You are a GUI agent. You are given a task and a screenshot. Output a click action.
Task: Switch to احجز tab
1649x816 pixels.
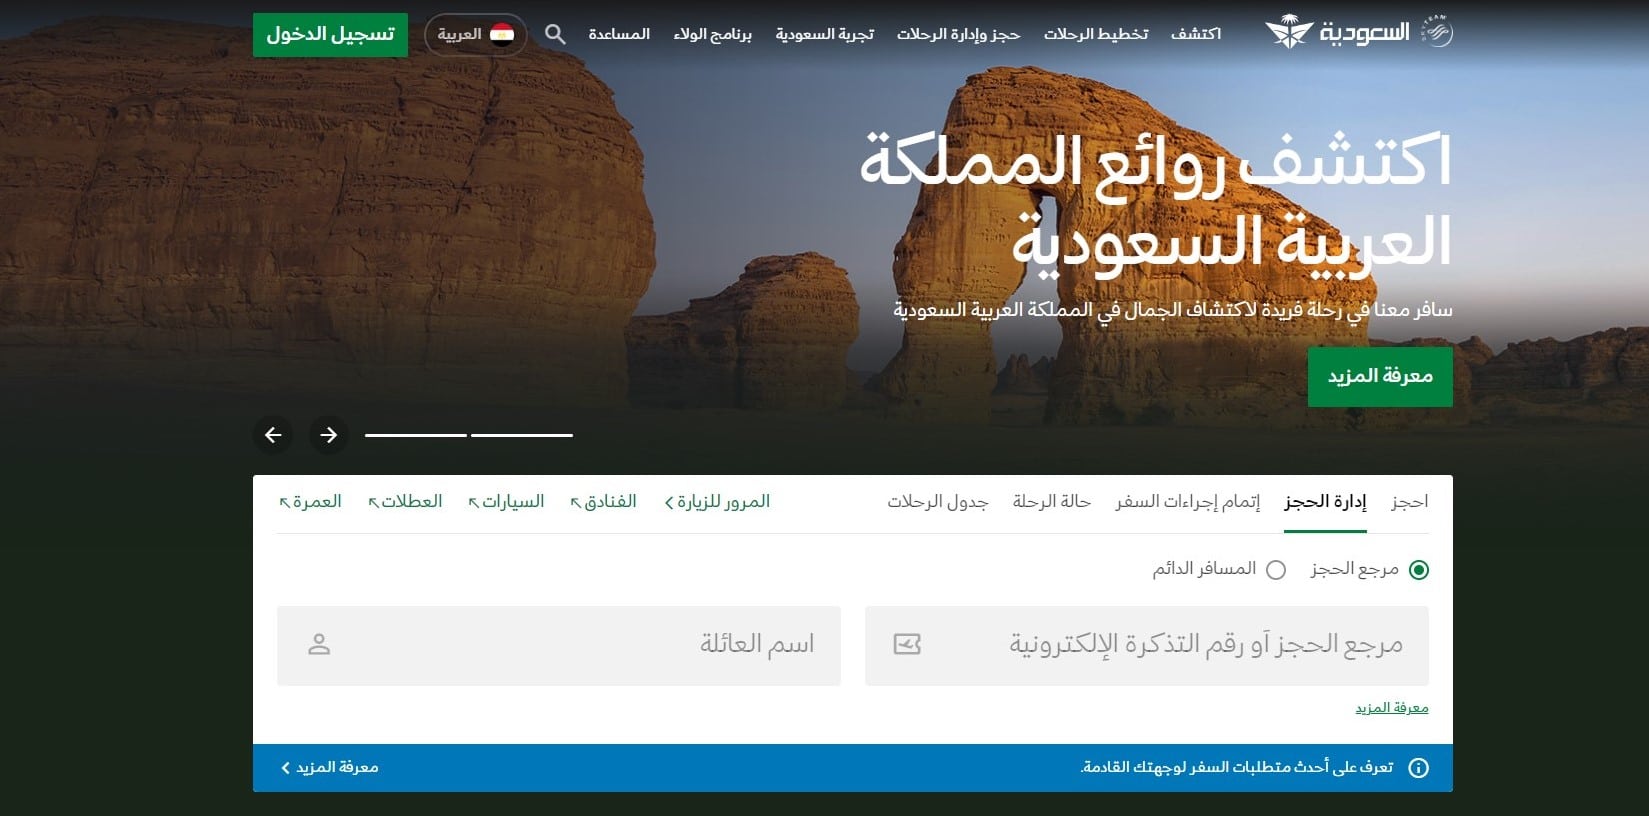click(1409, 501)
